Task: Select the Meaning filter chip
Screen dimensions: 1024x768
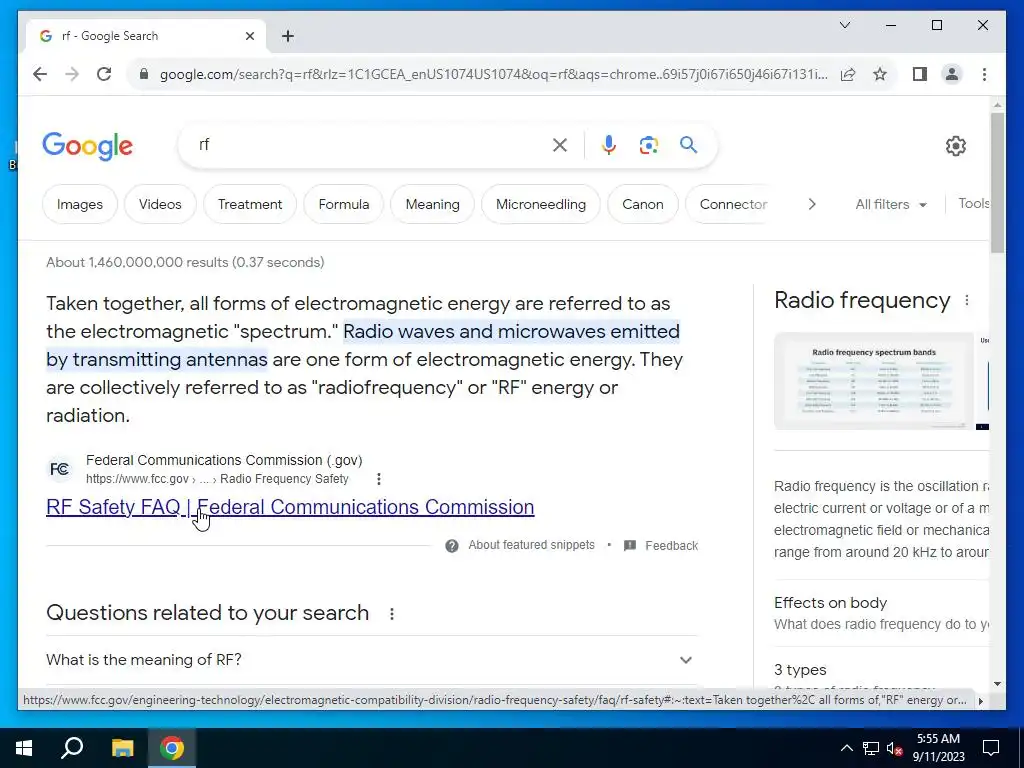Action: pyautogui.click(x=432, y=204)
